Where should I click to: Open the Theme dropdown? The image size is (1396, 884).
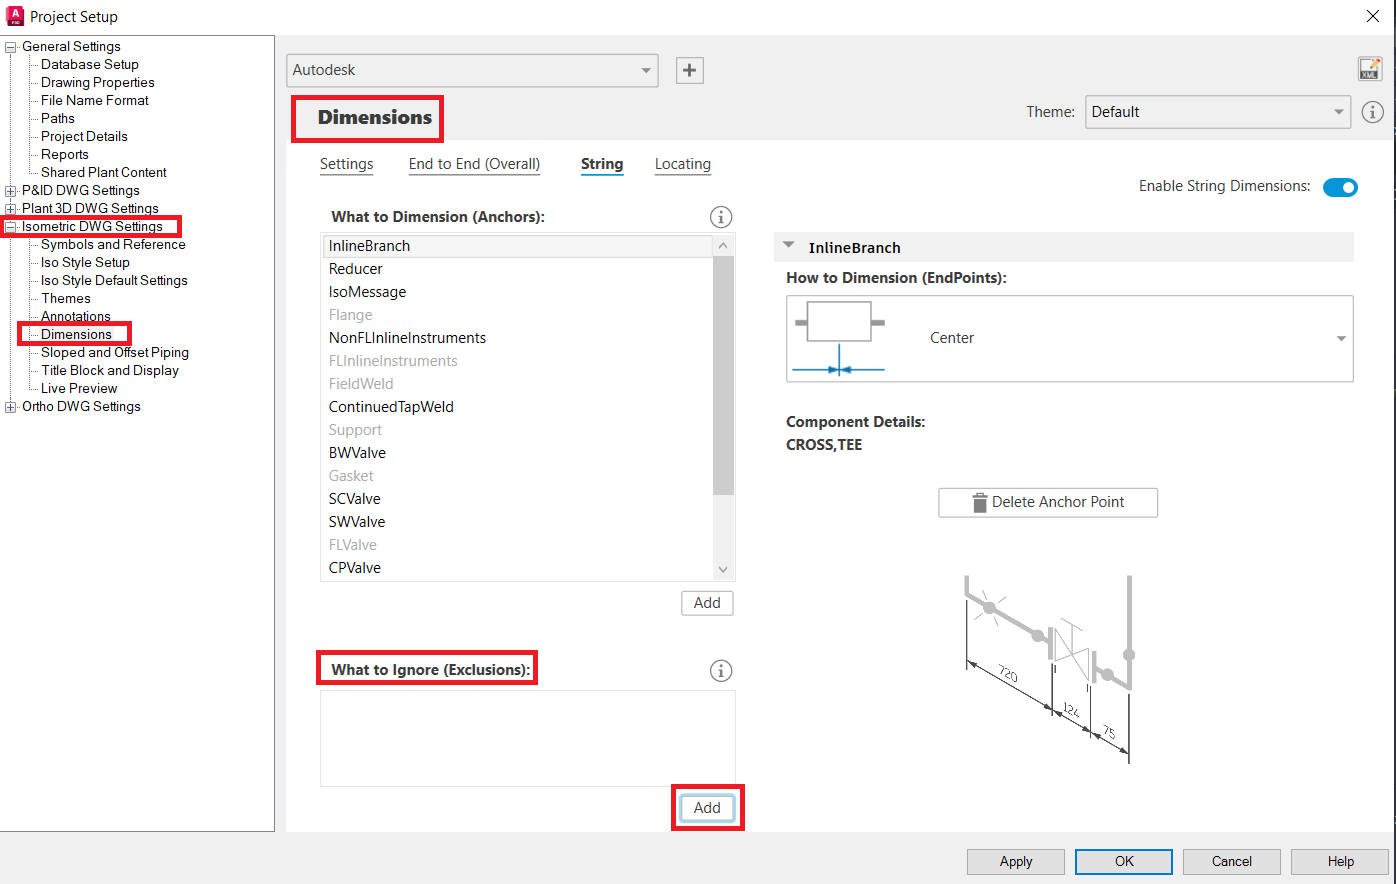coord(1340,112)
